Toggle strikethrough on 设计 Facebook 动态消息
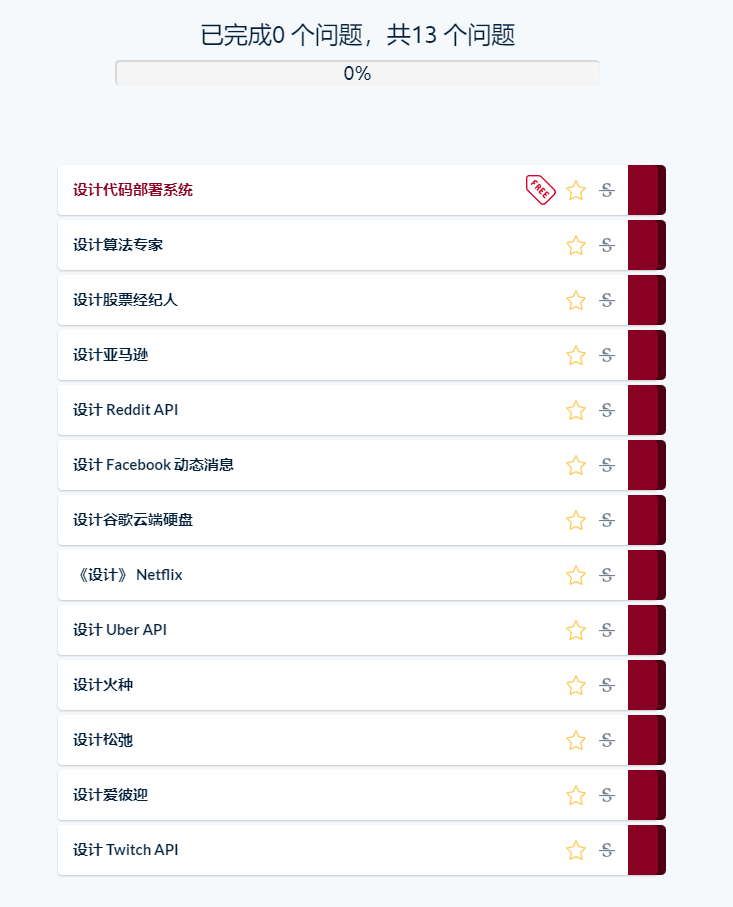Screen dimensions: 733x907 (x=606, y=465)
